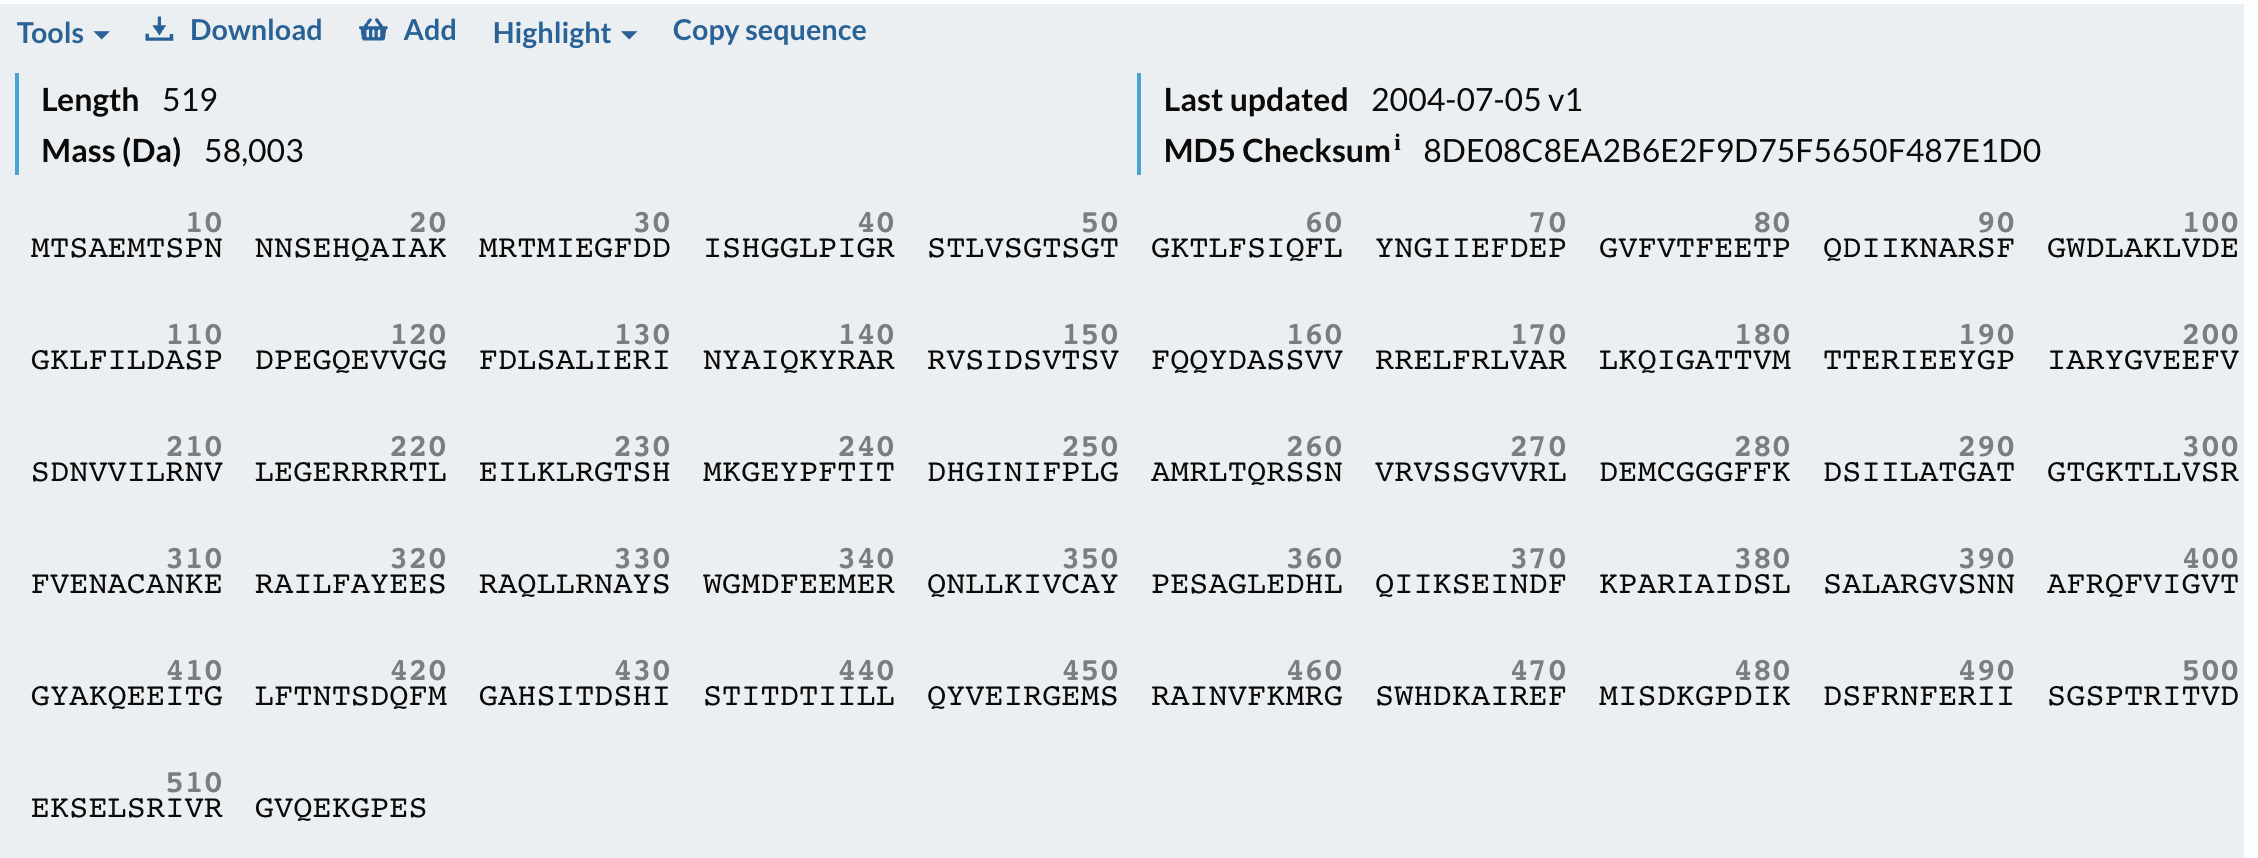This screenshot has width=2258, height=858.
Task: Expand the Highlight dropdown
Action: [564, 33]
